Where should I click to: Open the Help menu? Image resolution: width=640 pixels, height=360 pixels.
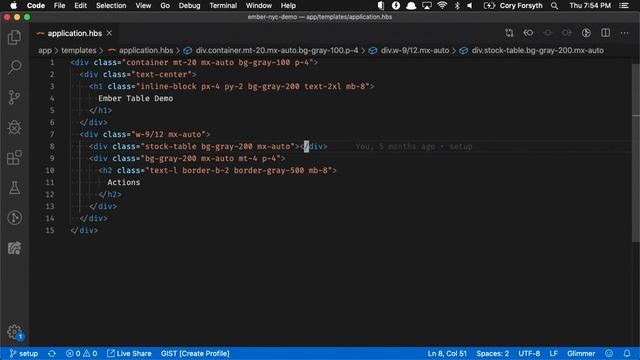[x=288, y=6]
